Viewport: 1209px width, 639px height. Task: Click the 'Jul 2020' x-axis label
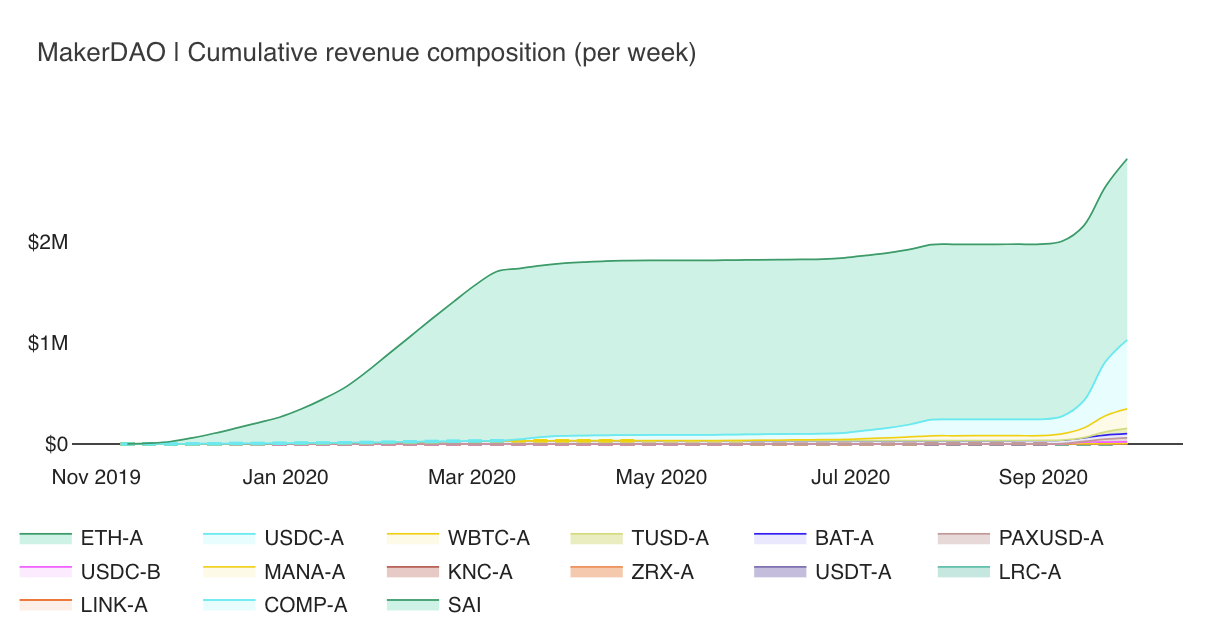[851, 477]
